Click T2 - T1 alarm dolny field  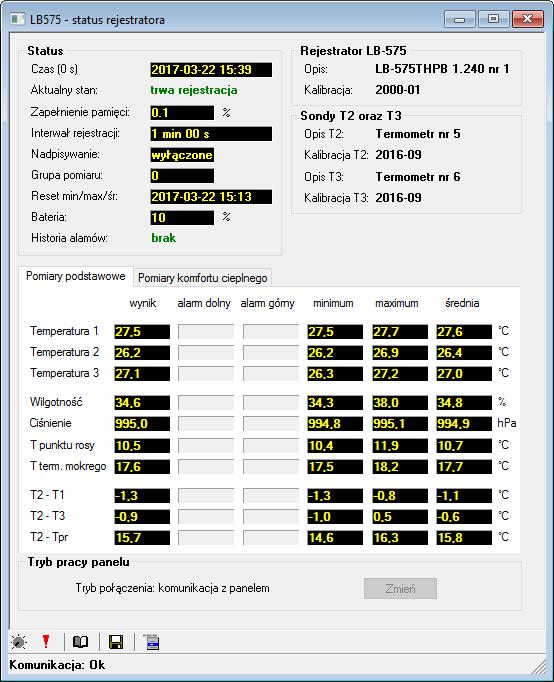click(206, 495)
